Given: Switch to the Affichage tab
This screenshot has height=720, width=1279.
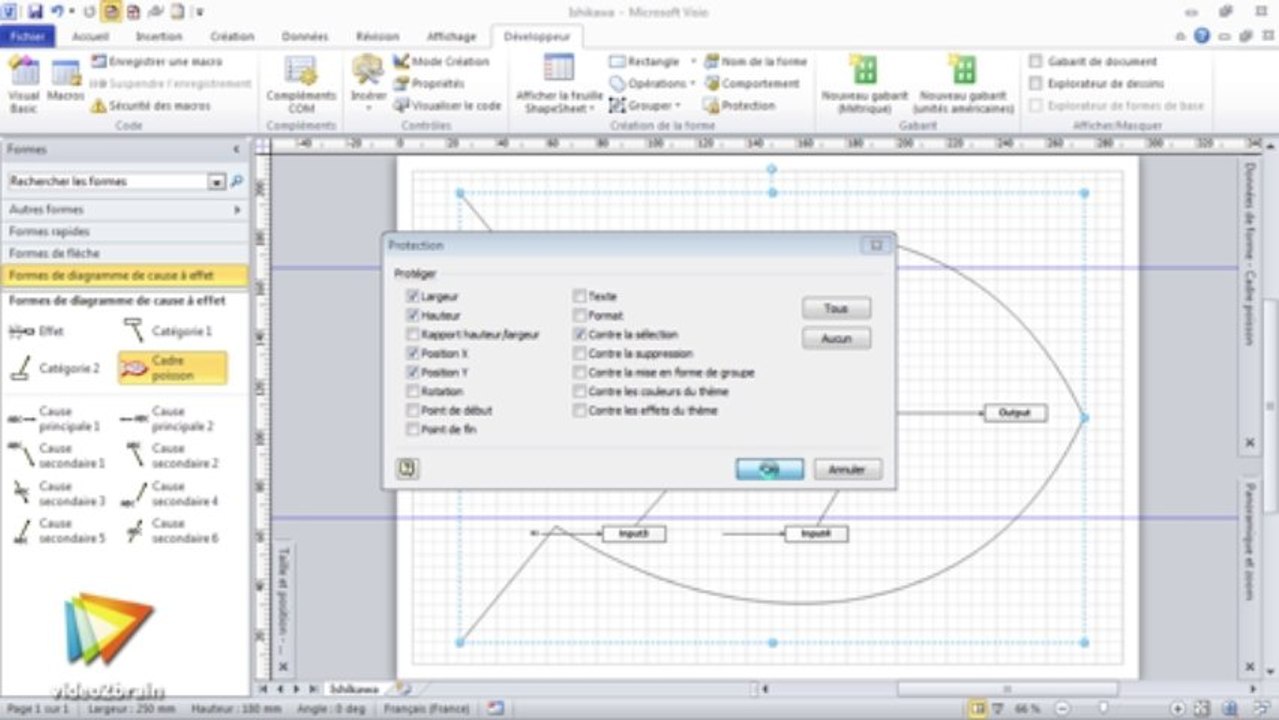Looking at the screenshot, I should point(451,36).
